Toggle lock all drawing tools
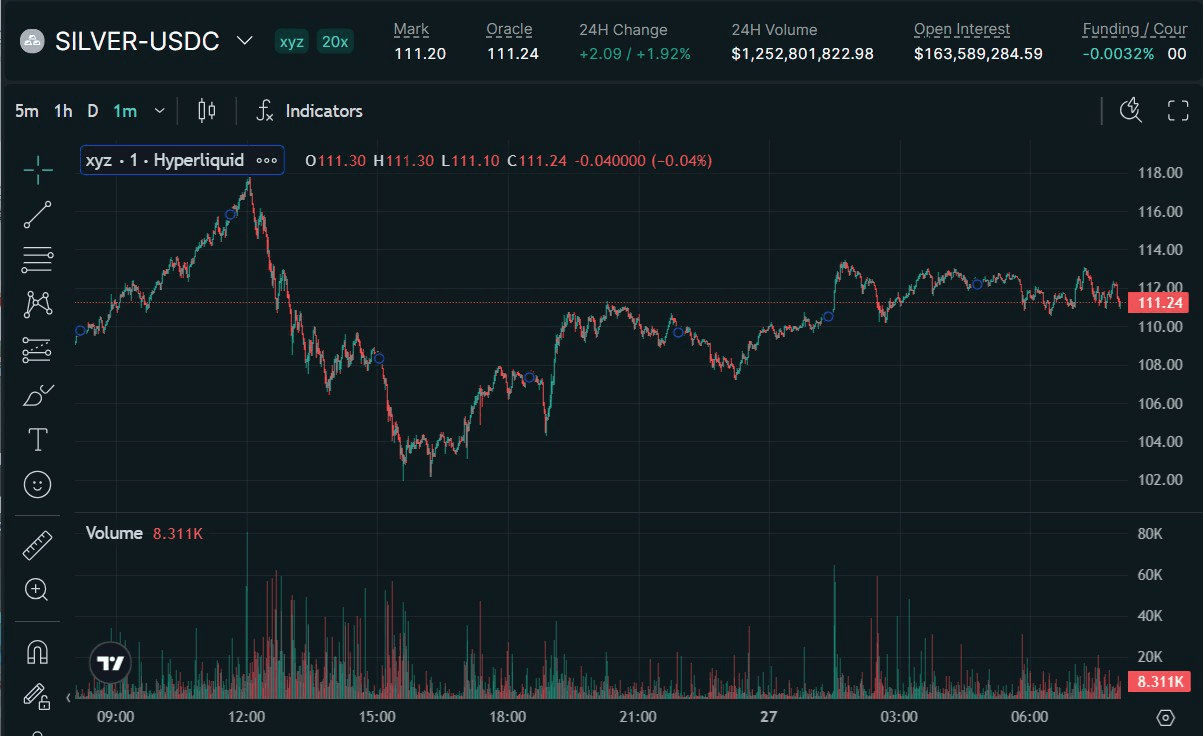1203x736 pixels. point(37,696)
